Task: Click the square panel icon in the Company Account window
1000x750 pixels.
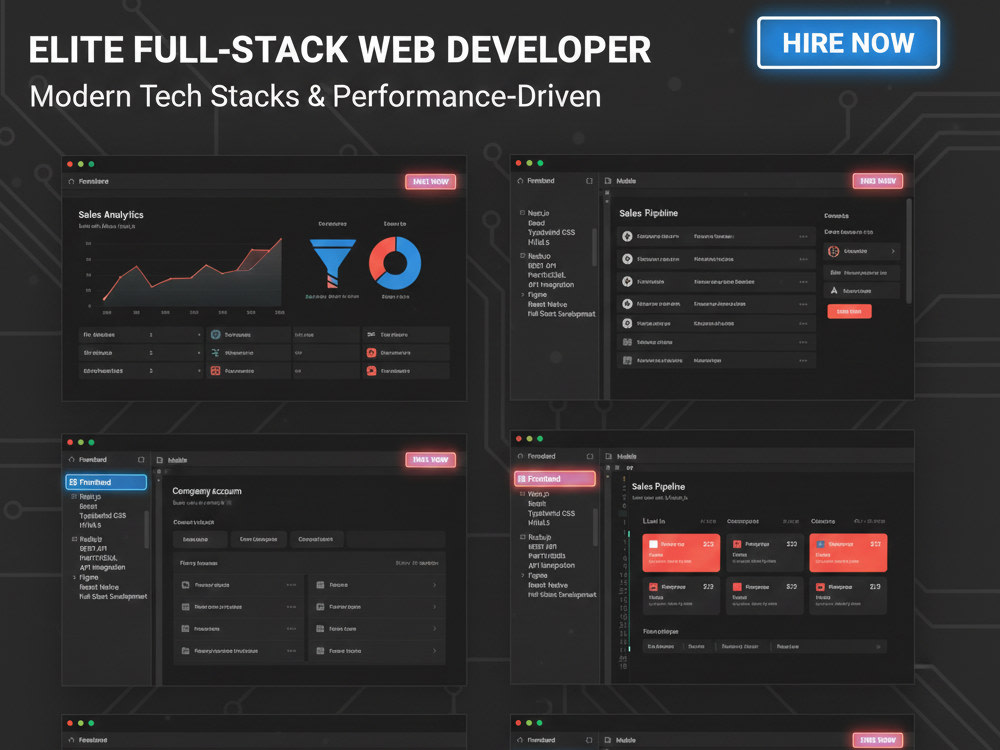Action: click(x=141, y=460)
